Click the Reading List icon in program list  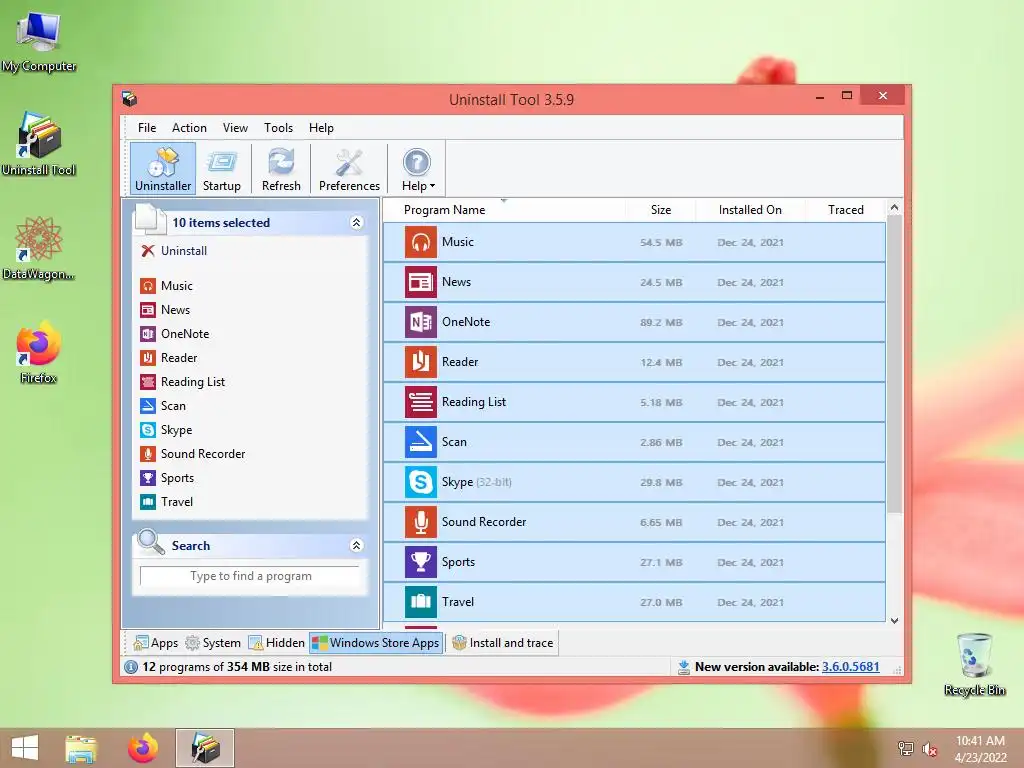tap(421, 402)
